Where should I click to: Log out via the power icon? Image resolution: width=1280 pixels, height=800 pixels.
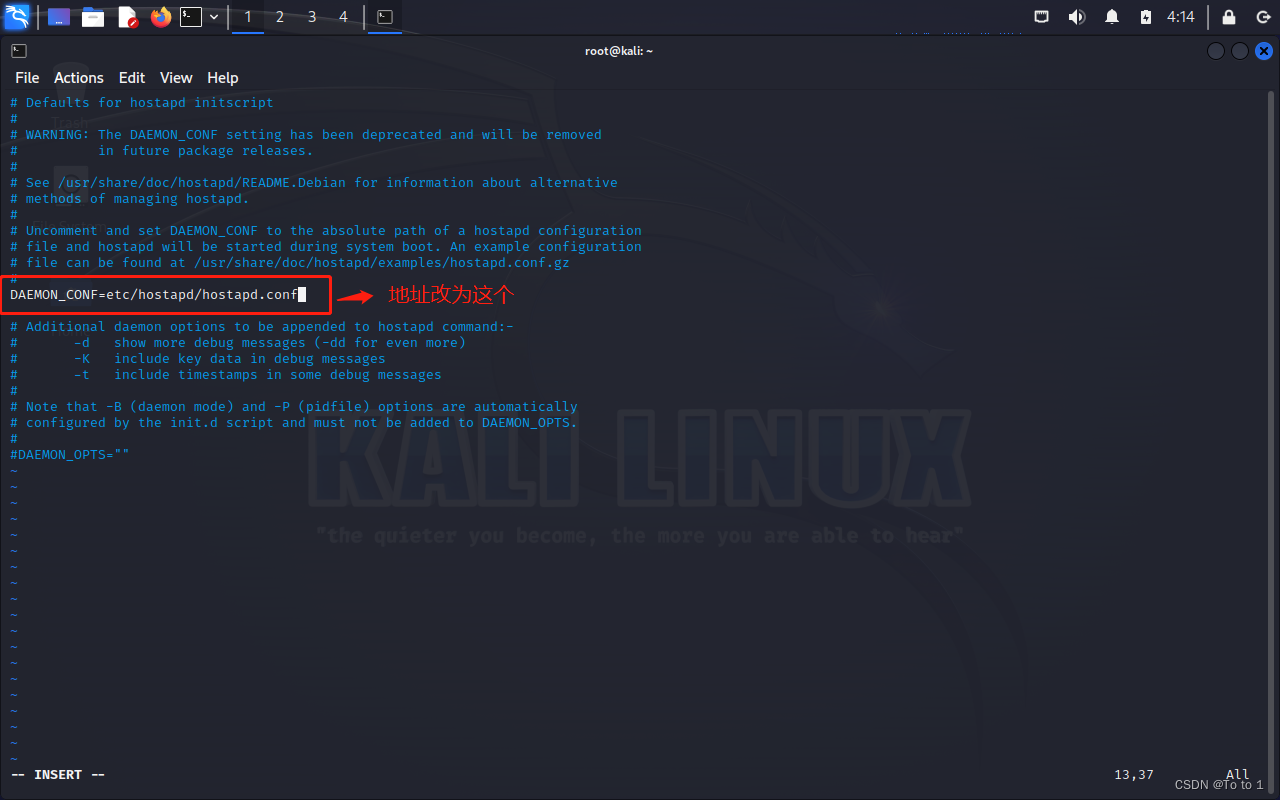point(1262,17)
